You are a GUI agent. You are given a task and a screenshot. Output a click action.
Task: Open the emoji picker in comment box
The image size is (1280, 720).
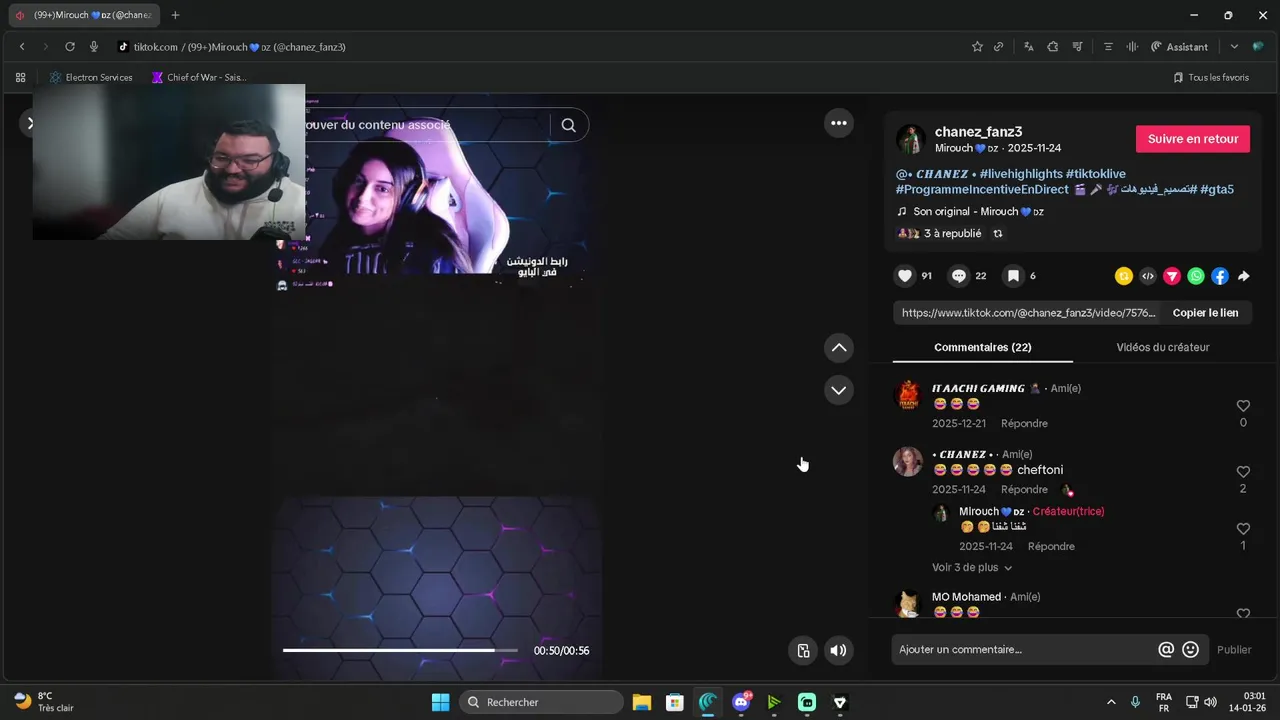(x=1190, y=649)
